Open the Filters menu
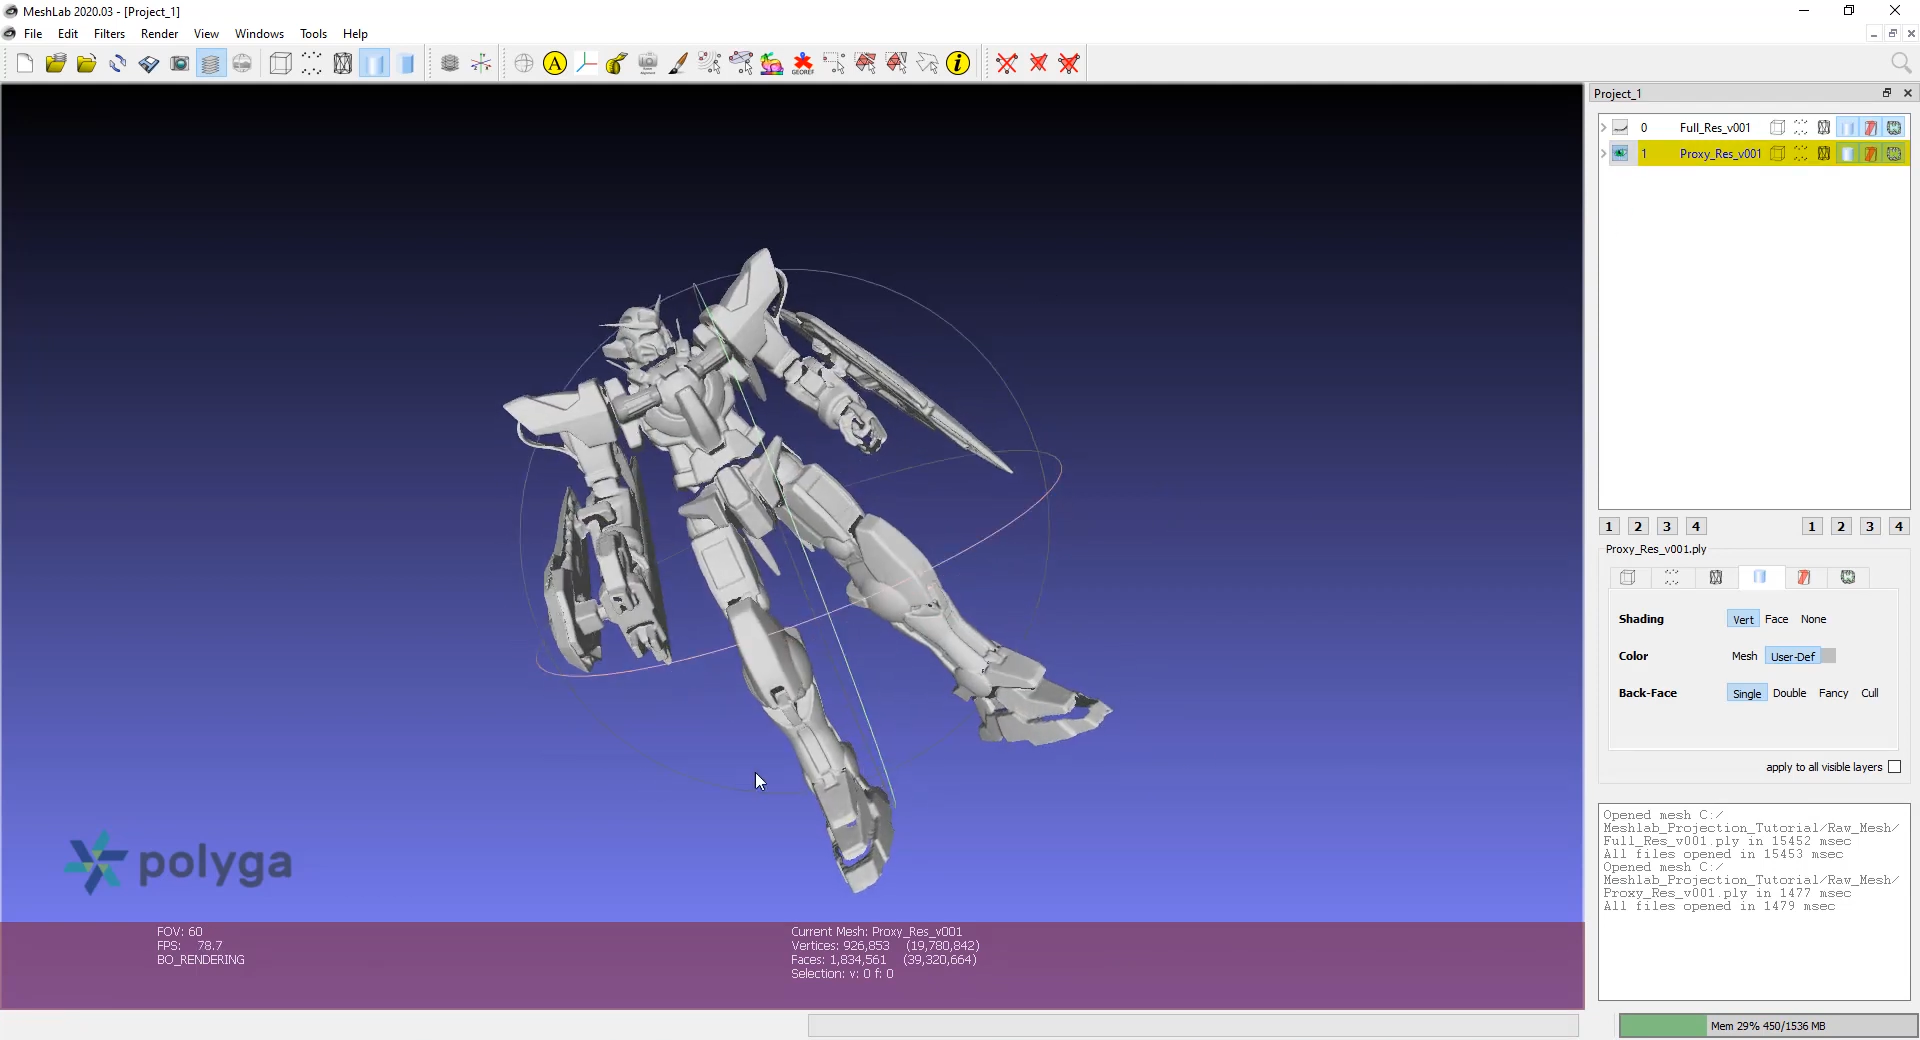Image resolution: width=1920 pixels, height=1040 pixels. coord(109,34)
